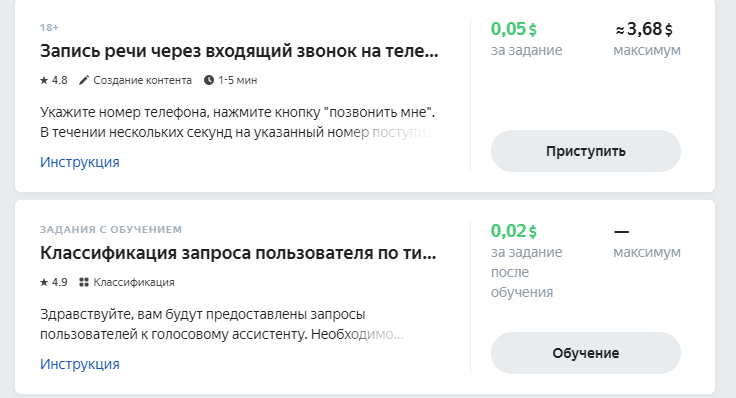Click the star rating icon next to 4.8
The image size is (736, 398).
44,80
